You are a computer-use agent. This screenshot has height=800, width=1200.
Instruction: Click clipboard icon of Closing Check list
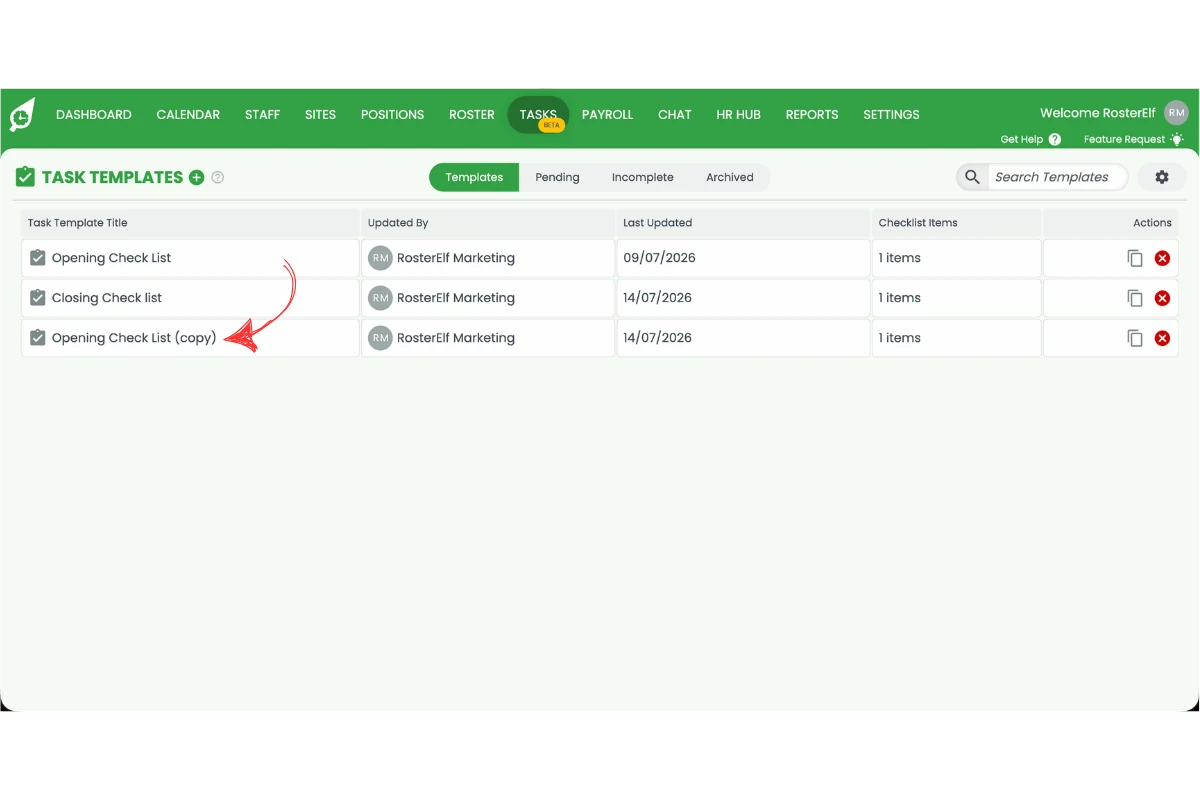point(38,298)
